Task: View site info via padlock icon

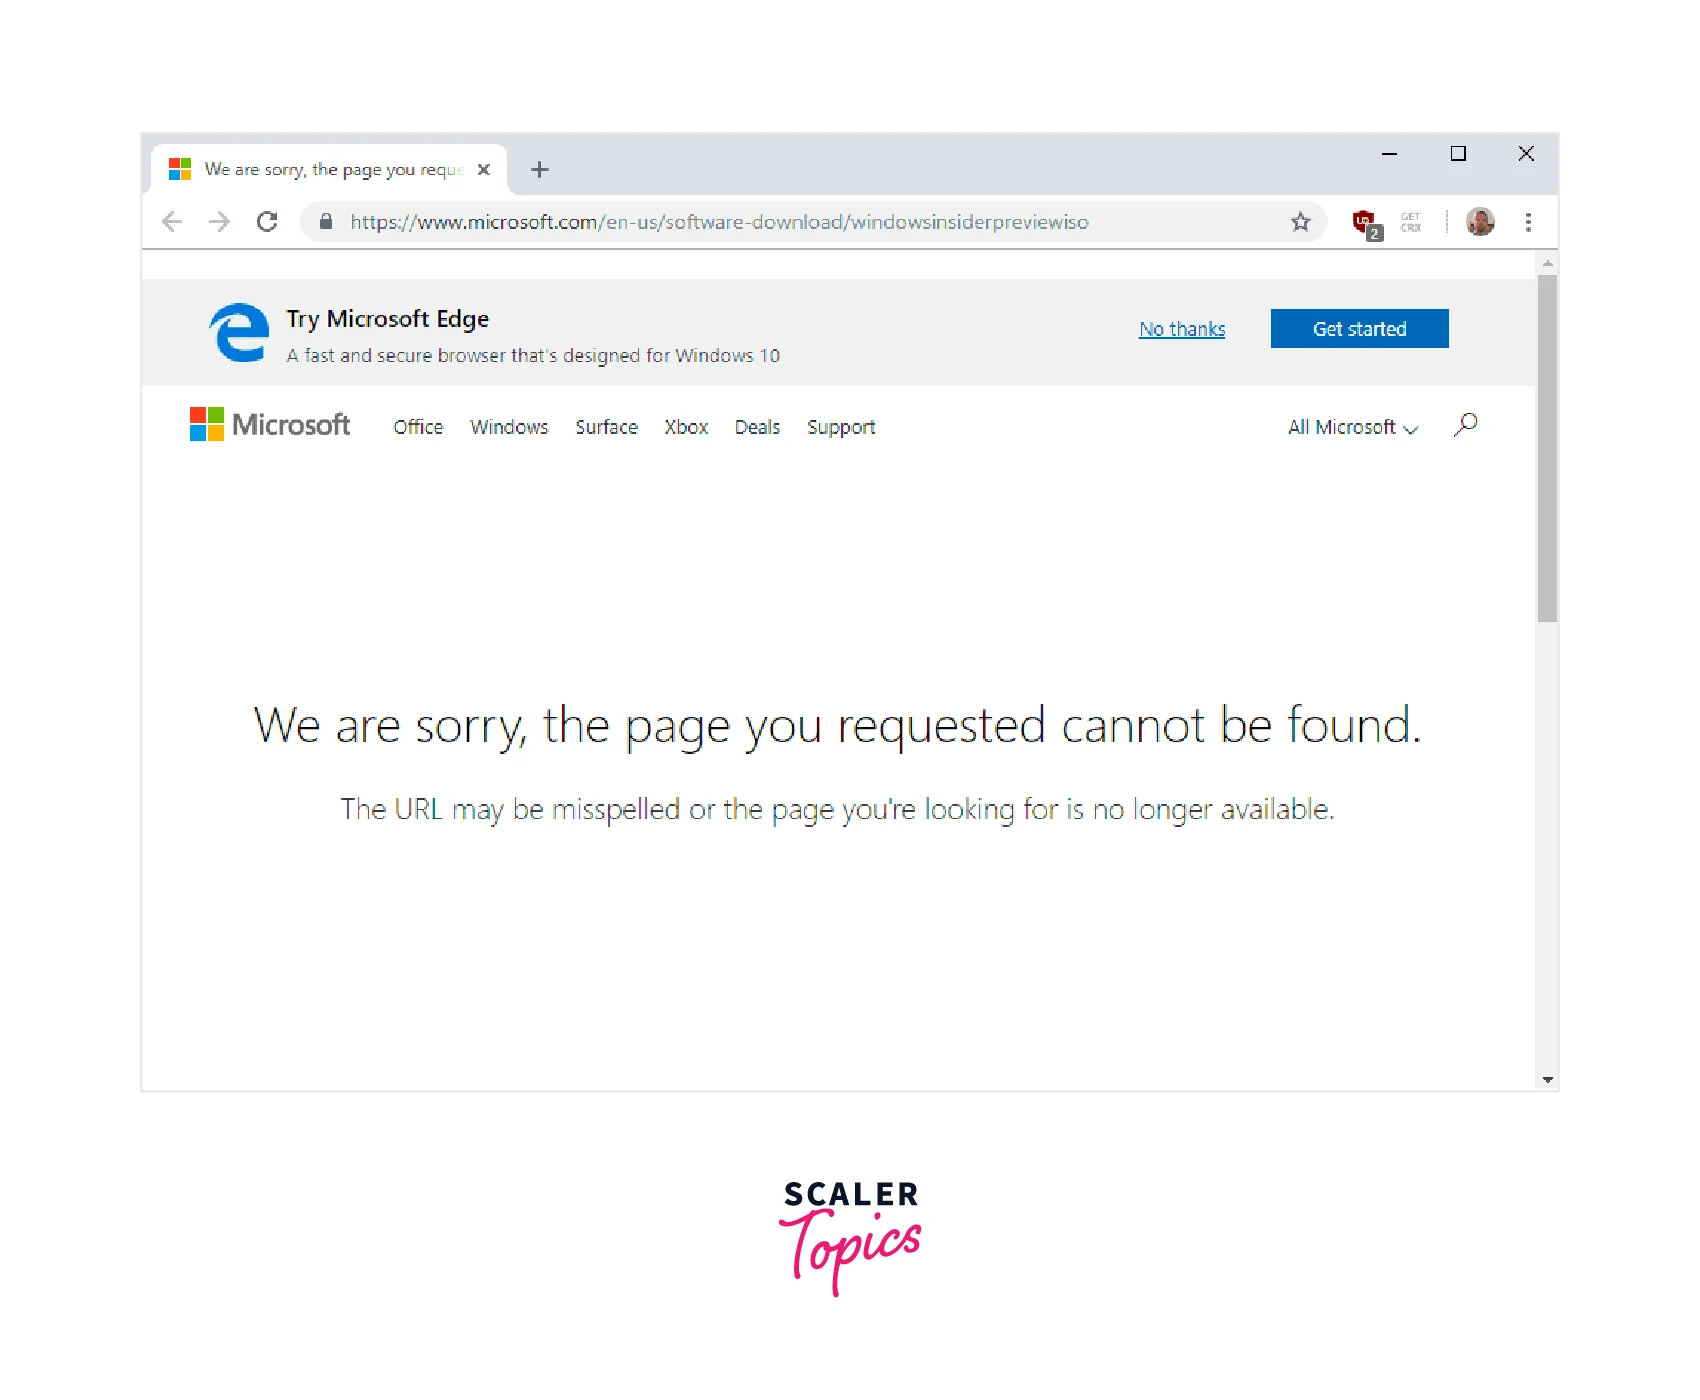Action: [x=326, y=222]
